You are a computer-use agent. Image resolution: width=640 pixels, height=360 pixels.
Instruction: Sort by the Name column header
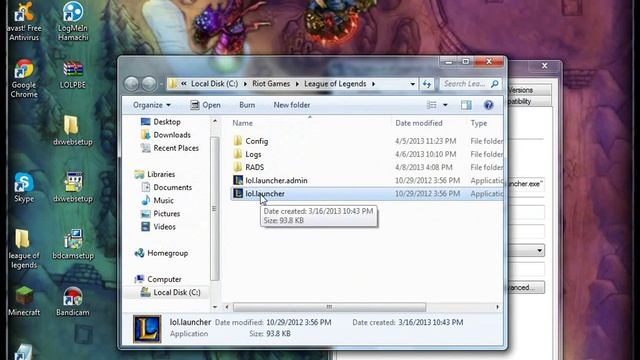[x=242, y=123]
